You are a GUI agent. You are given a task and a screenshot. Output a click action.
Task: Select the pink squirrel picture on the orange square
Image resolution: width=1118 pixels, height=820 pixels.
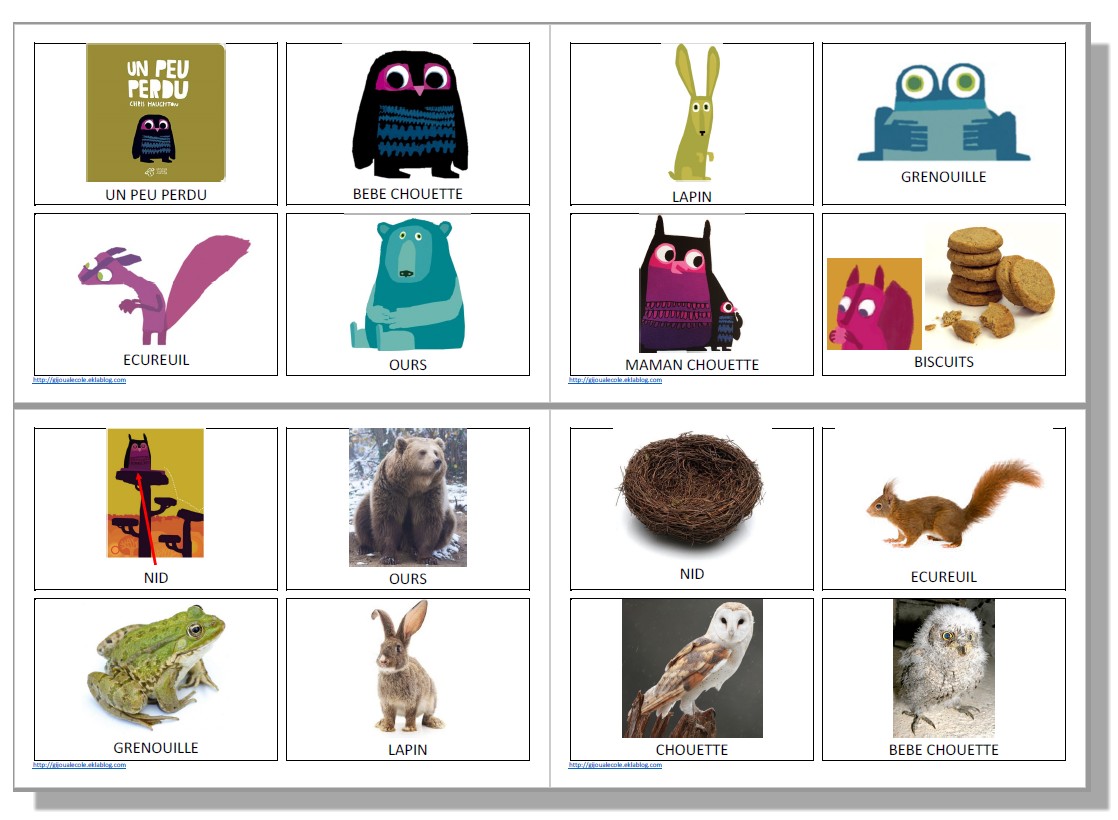pyautogui.click(x=874, y=304)
